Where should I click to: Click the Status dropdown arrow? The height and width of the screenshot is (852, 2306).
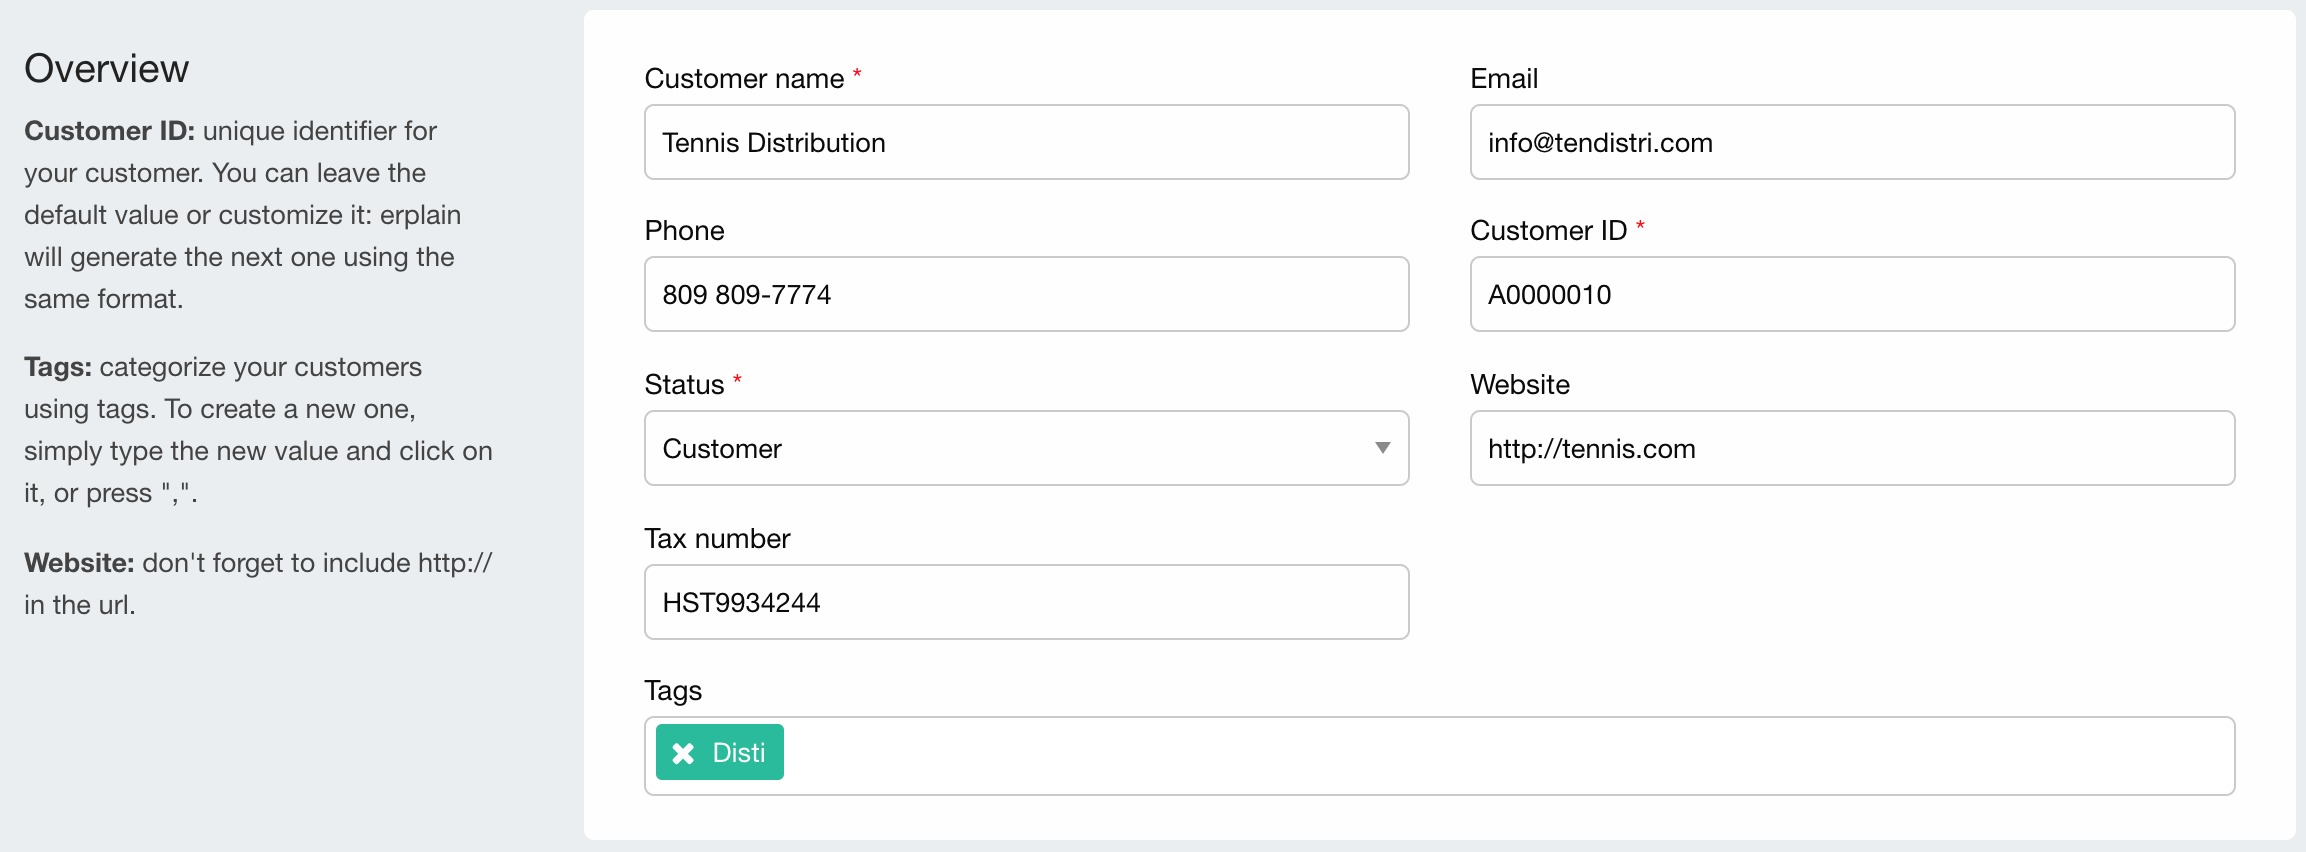tap(1382, 448)
